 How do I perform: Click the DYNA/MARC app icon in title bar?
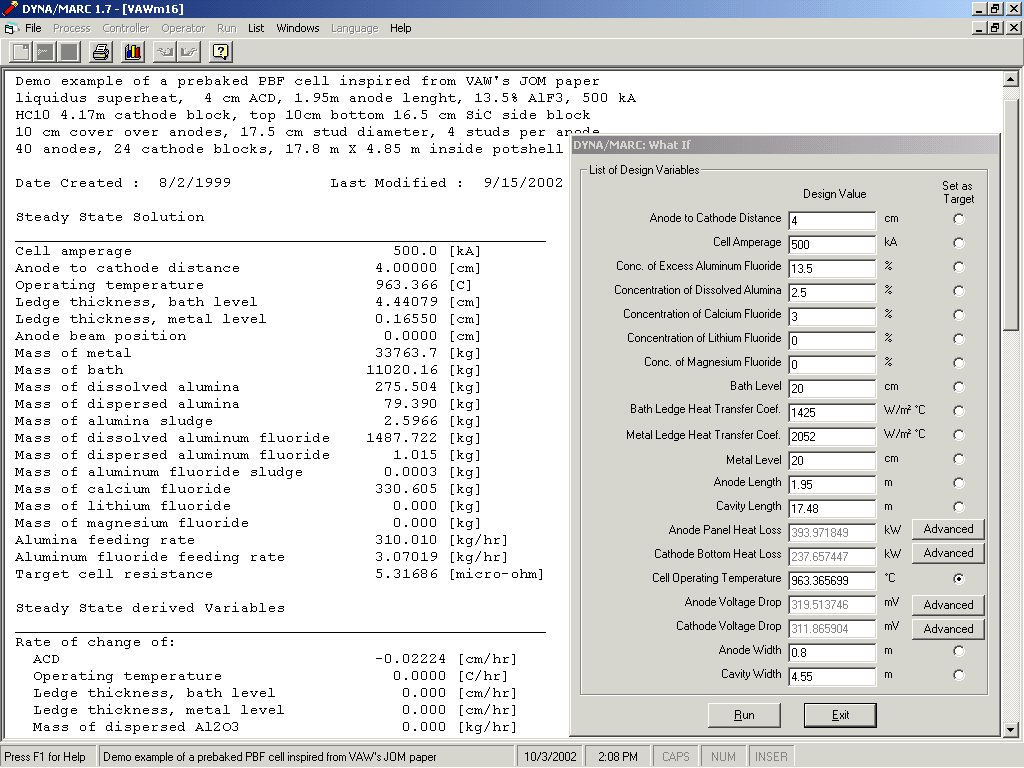click(11, 8)
